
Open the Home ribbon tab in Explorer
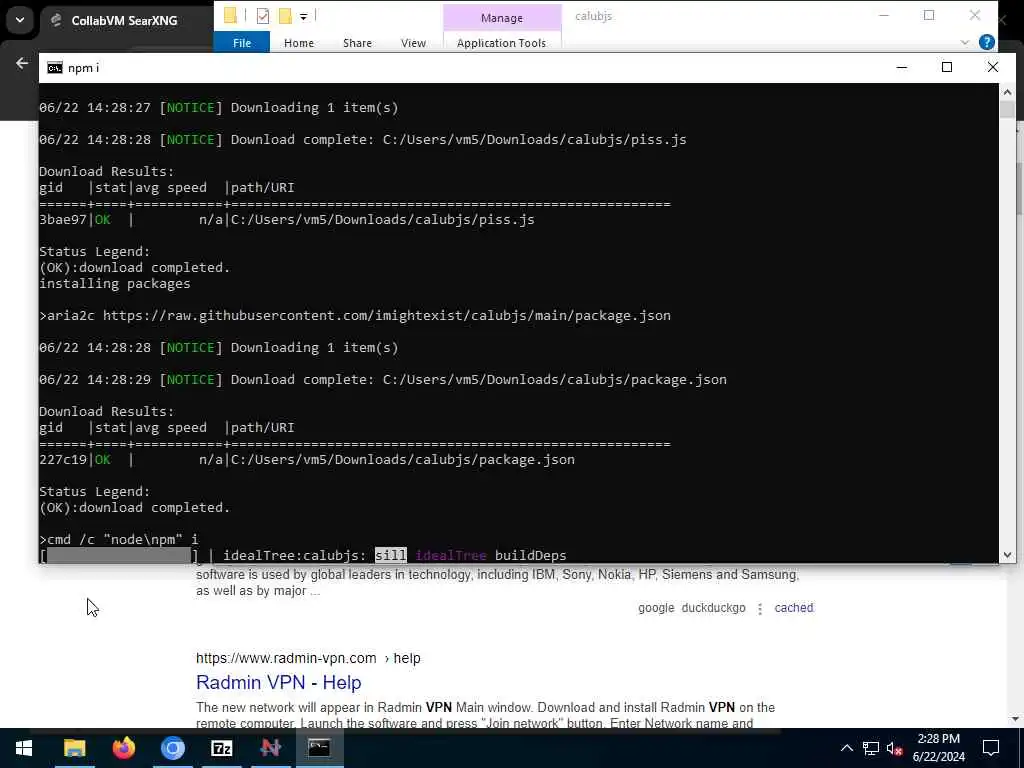tap(298, 42)
